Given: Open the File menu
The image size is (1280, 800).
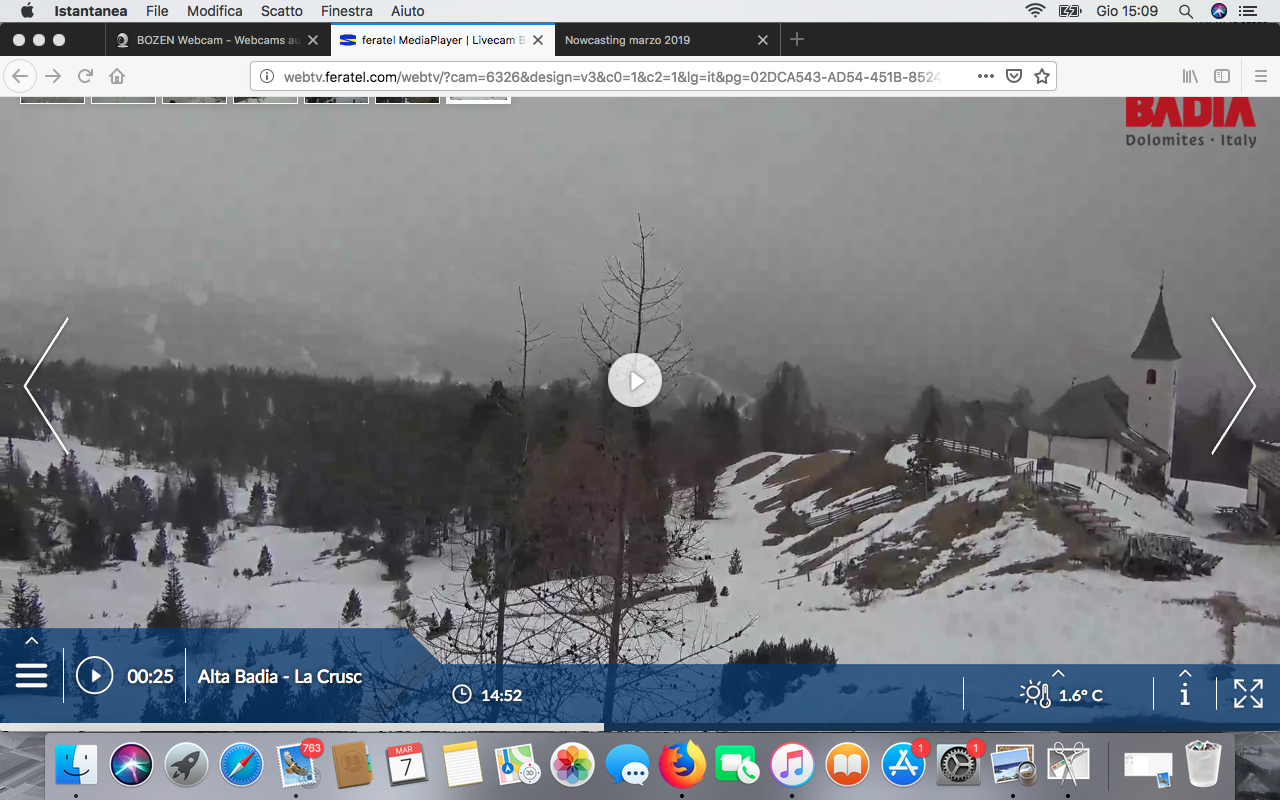Looking at the screenshot, I should (157, 11).
